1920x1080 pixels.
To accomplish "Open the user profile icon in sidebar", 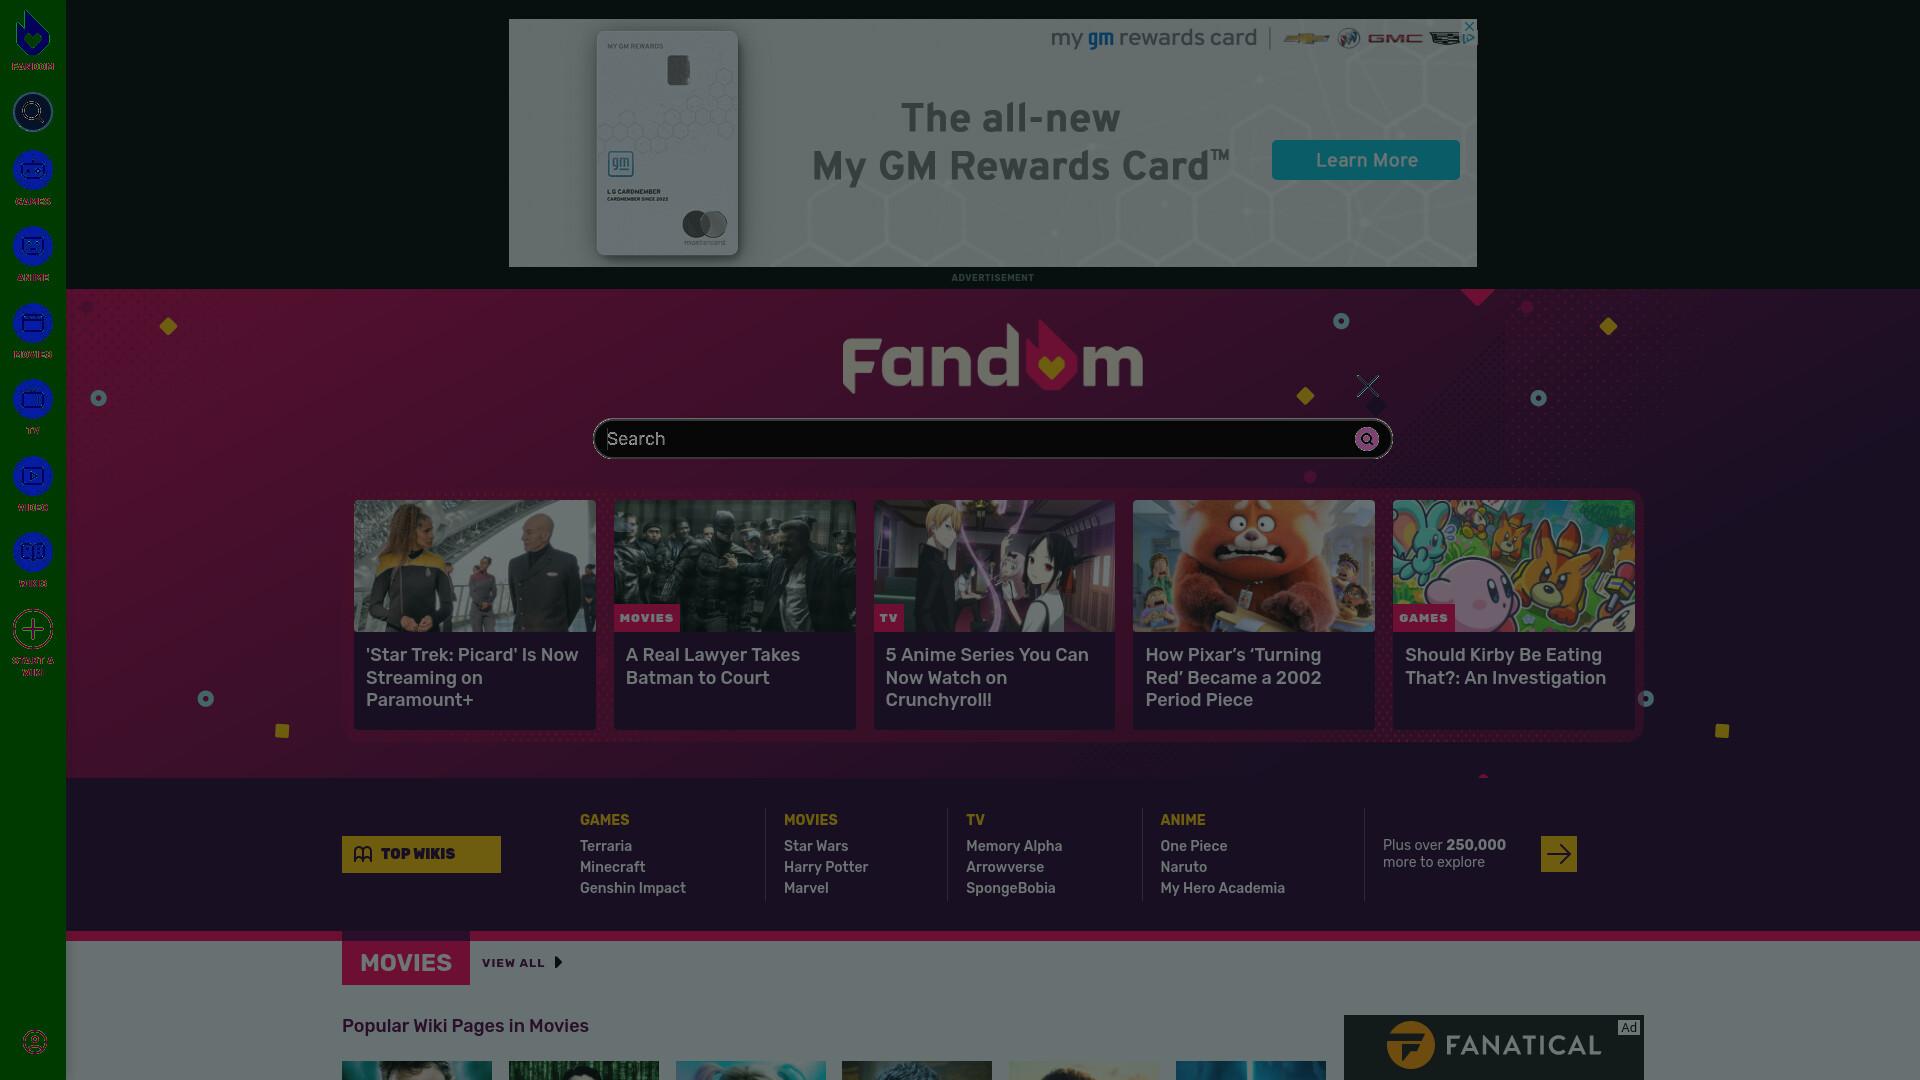I will (x=34, y=1042).
